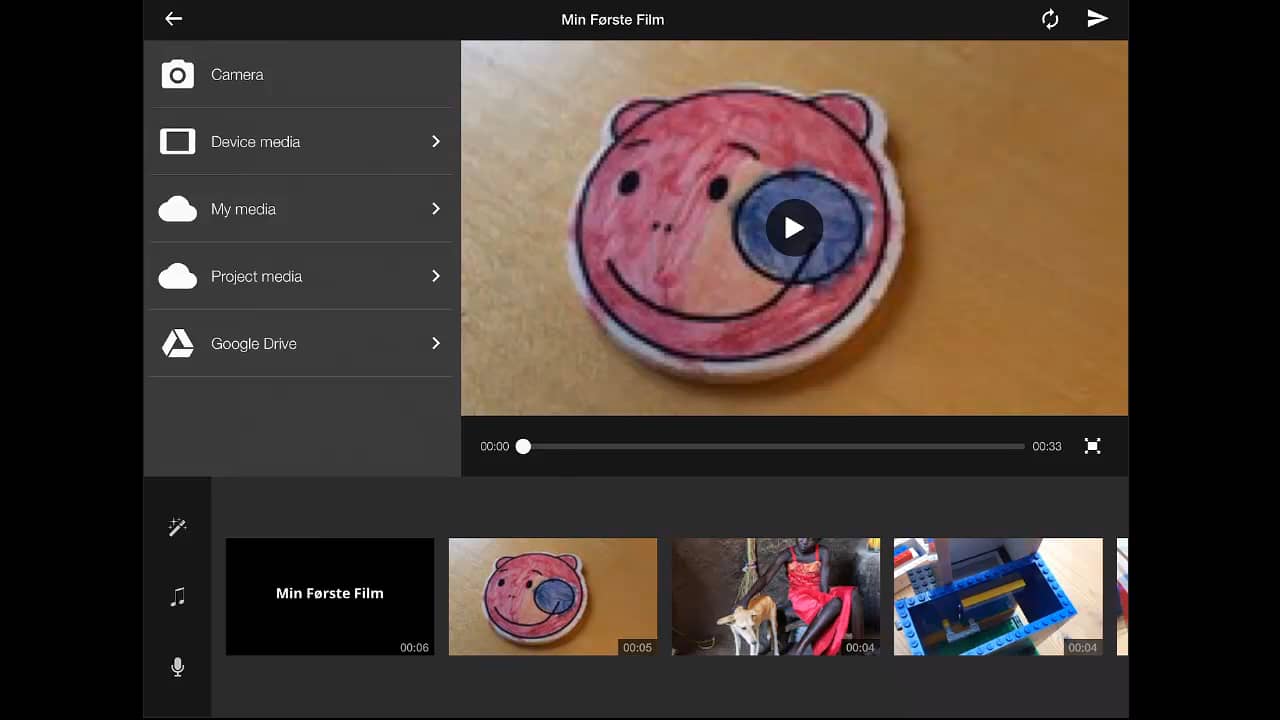Tap the Google Drive logo icon
The image size is (1280, 720).
point(178,343)
